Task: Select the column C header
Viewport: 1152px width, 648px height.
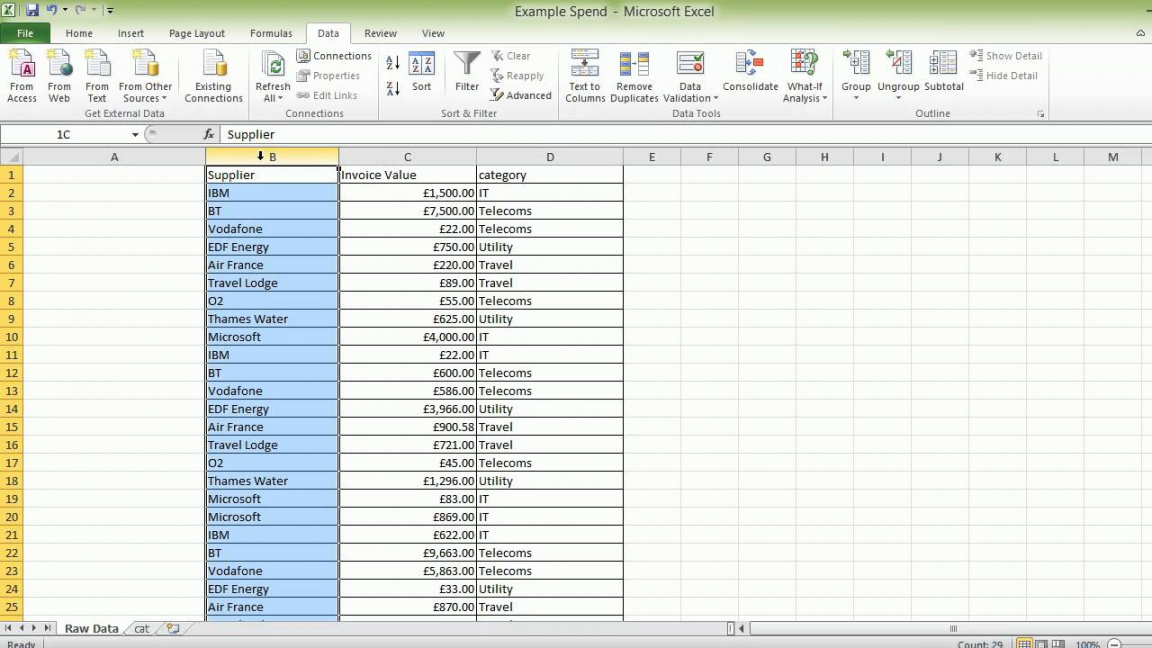Action: (x=407, y=157)
